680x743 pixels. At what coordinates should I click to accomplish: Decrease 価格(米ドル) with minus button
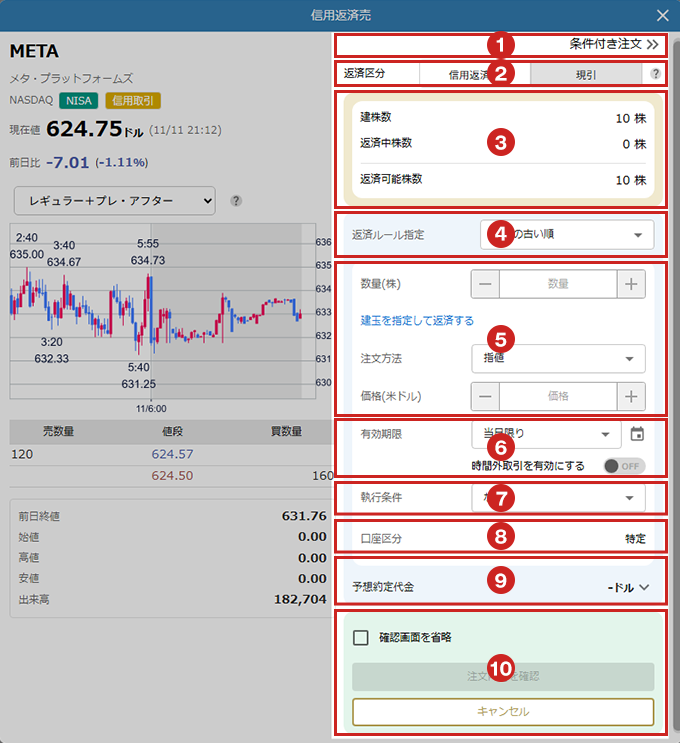pos(485,396)
